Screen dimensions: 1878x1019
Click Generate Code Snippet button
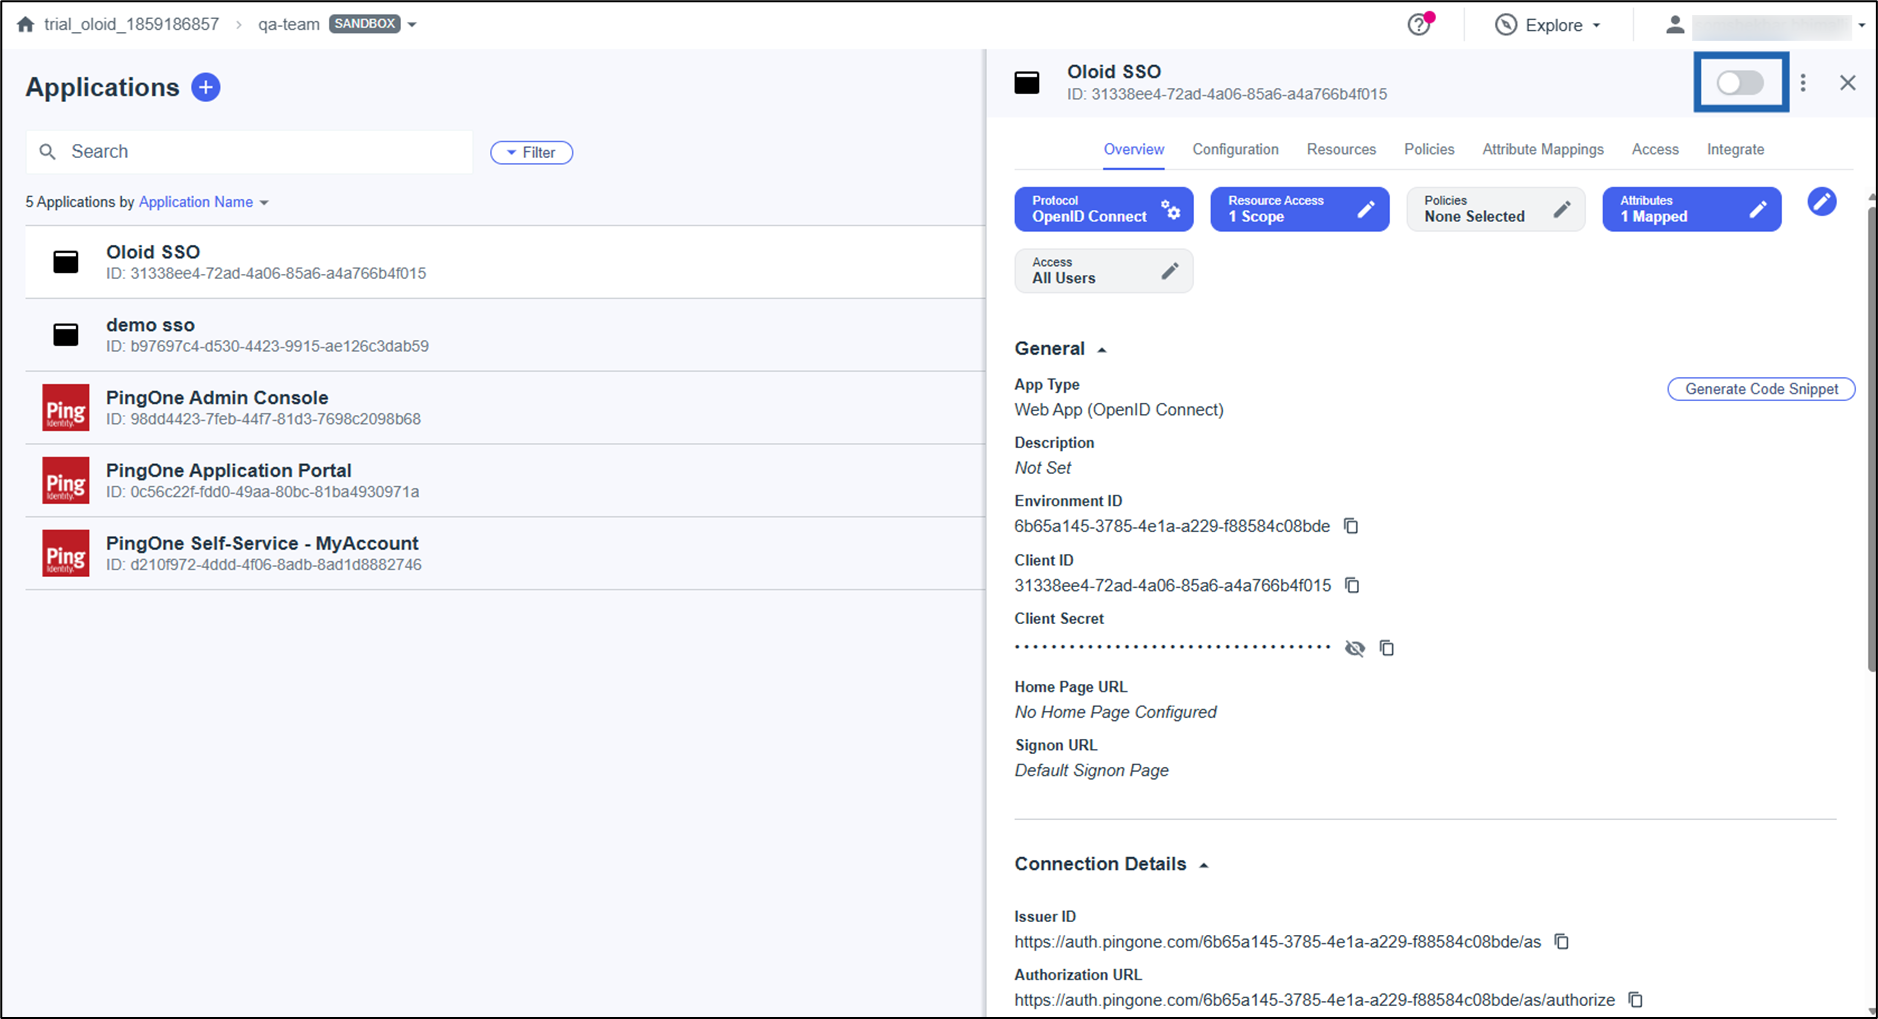click(1761, 389)
